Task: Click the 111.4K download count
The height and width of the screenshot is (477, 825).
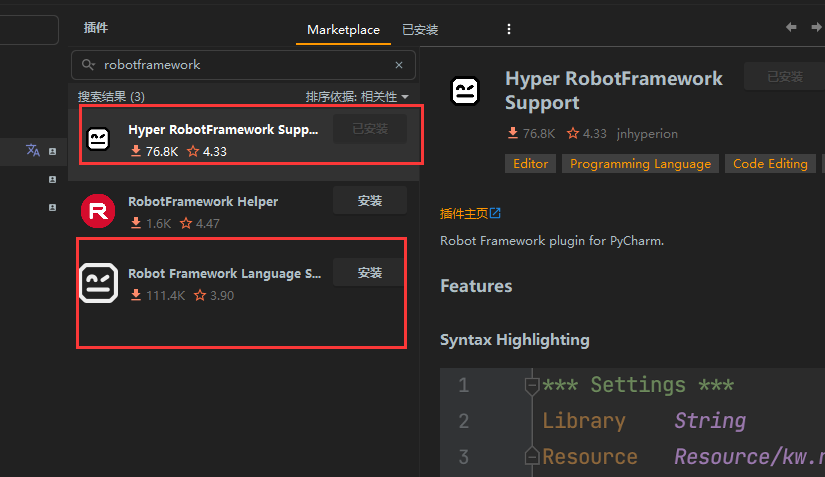Action: click(158, 296)
